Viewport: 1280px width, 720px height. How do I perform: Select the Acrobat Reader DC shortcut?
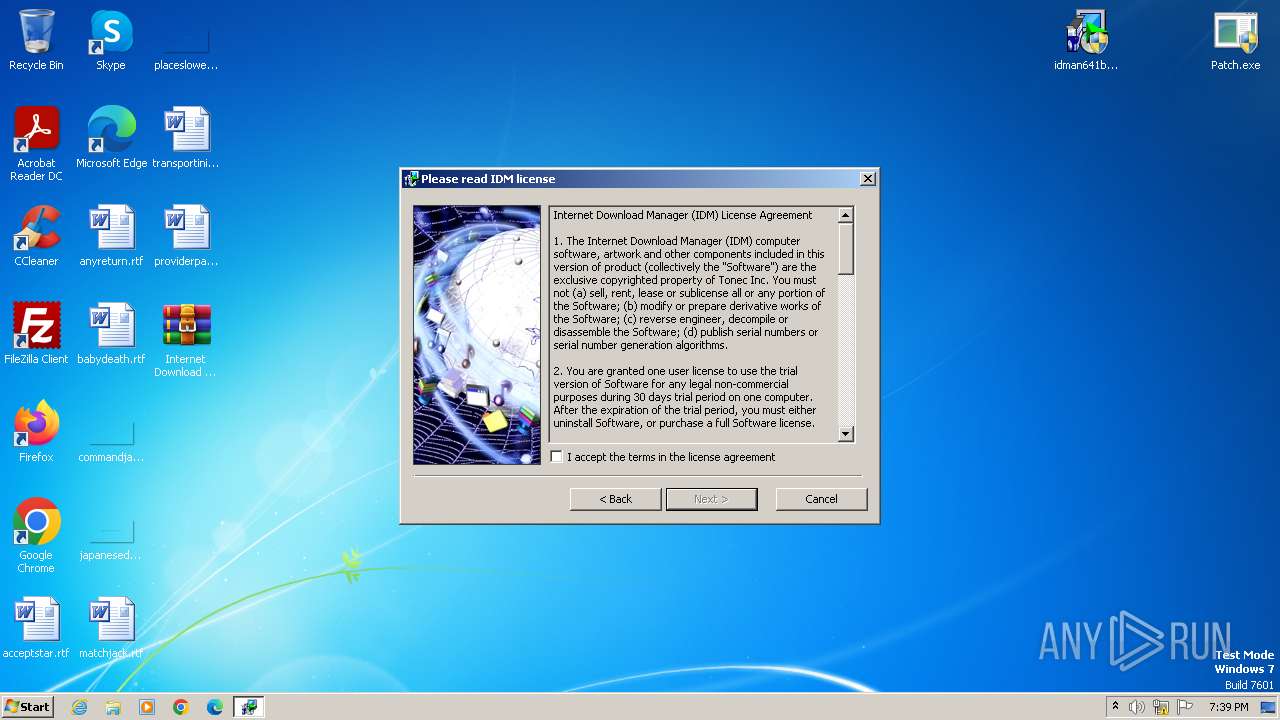pos(36,144)
